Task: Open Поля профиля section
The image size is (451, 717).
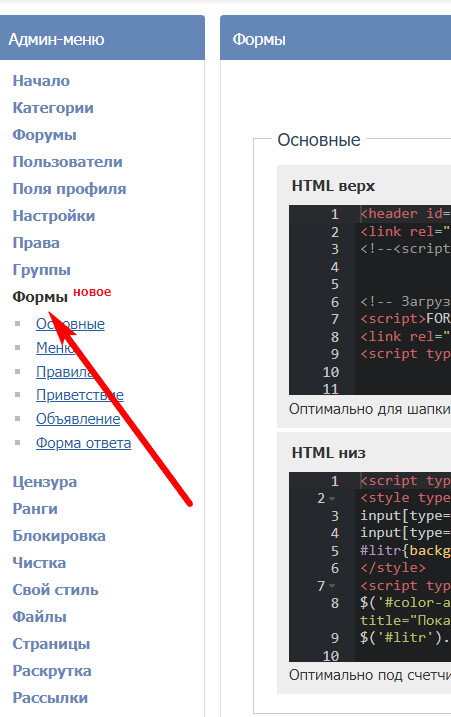Action: pos(70,189)
